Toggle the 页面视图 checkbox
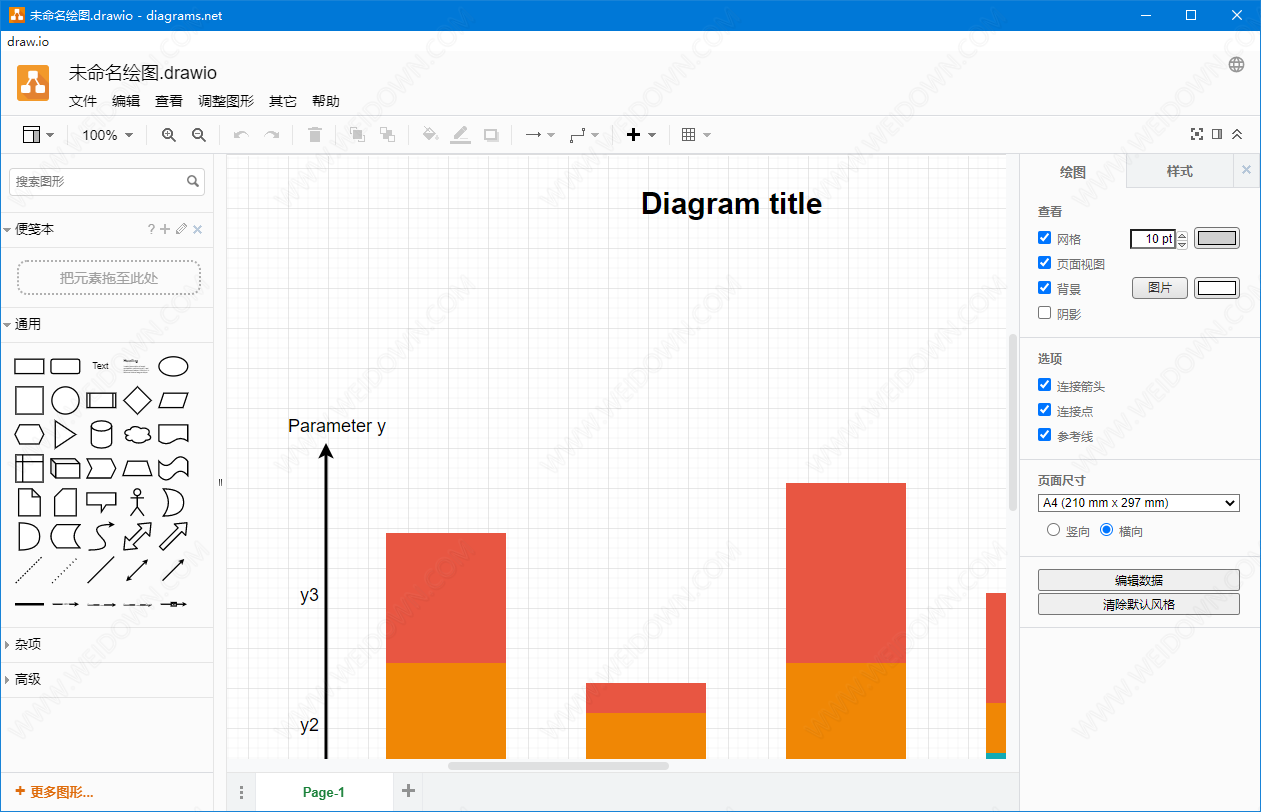Viewport: 1261px width, 812px height. [x=1045, y=263]
